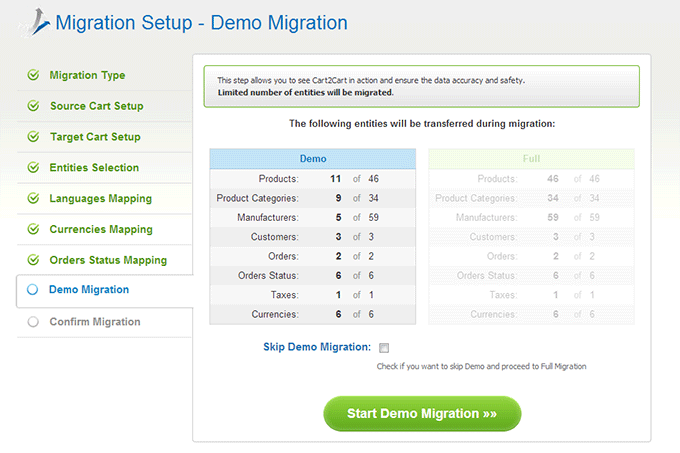
Task: Open the Entities Selection step
Action: pyautogui.click(x=94, y=167)
